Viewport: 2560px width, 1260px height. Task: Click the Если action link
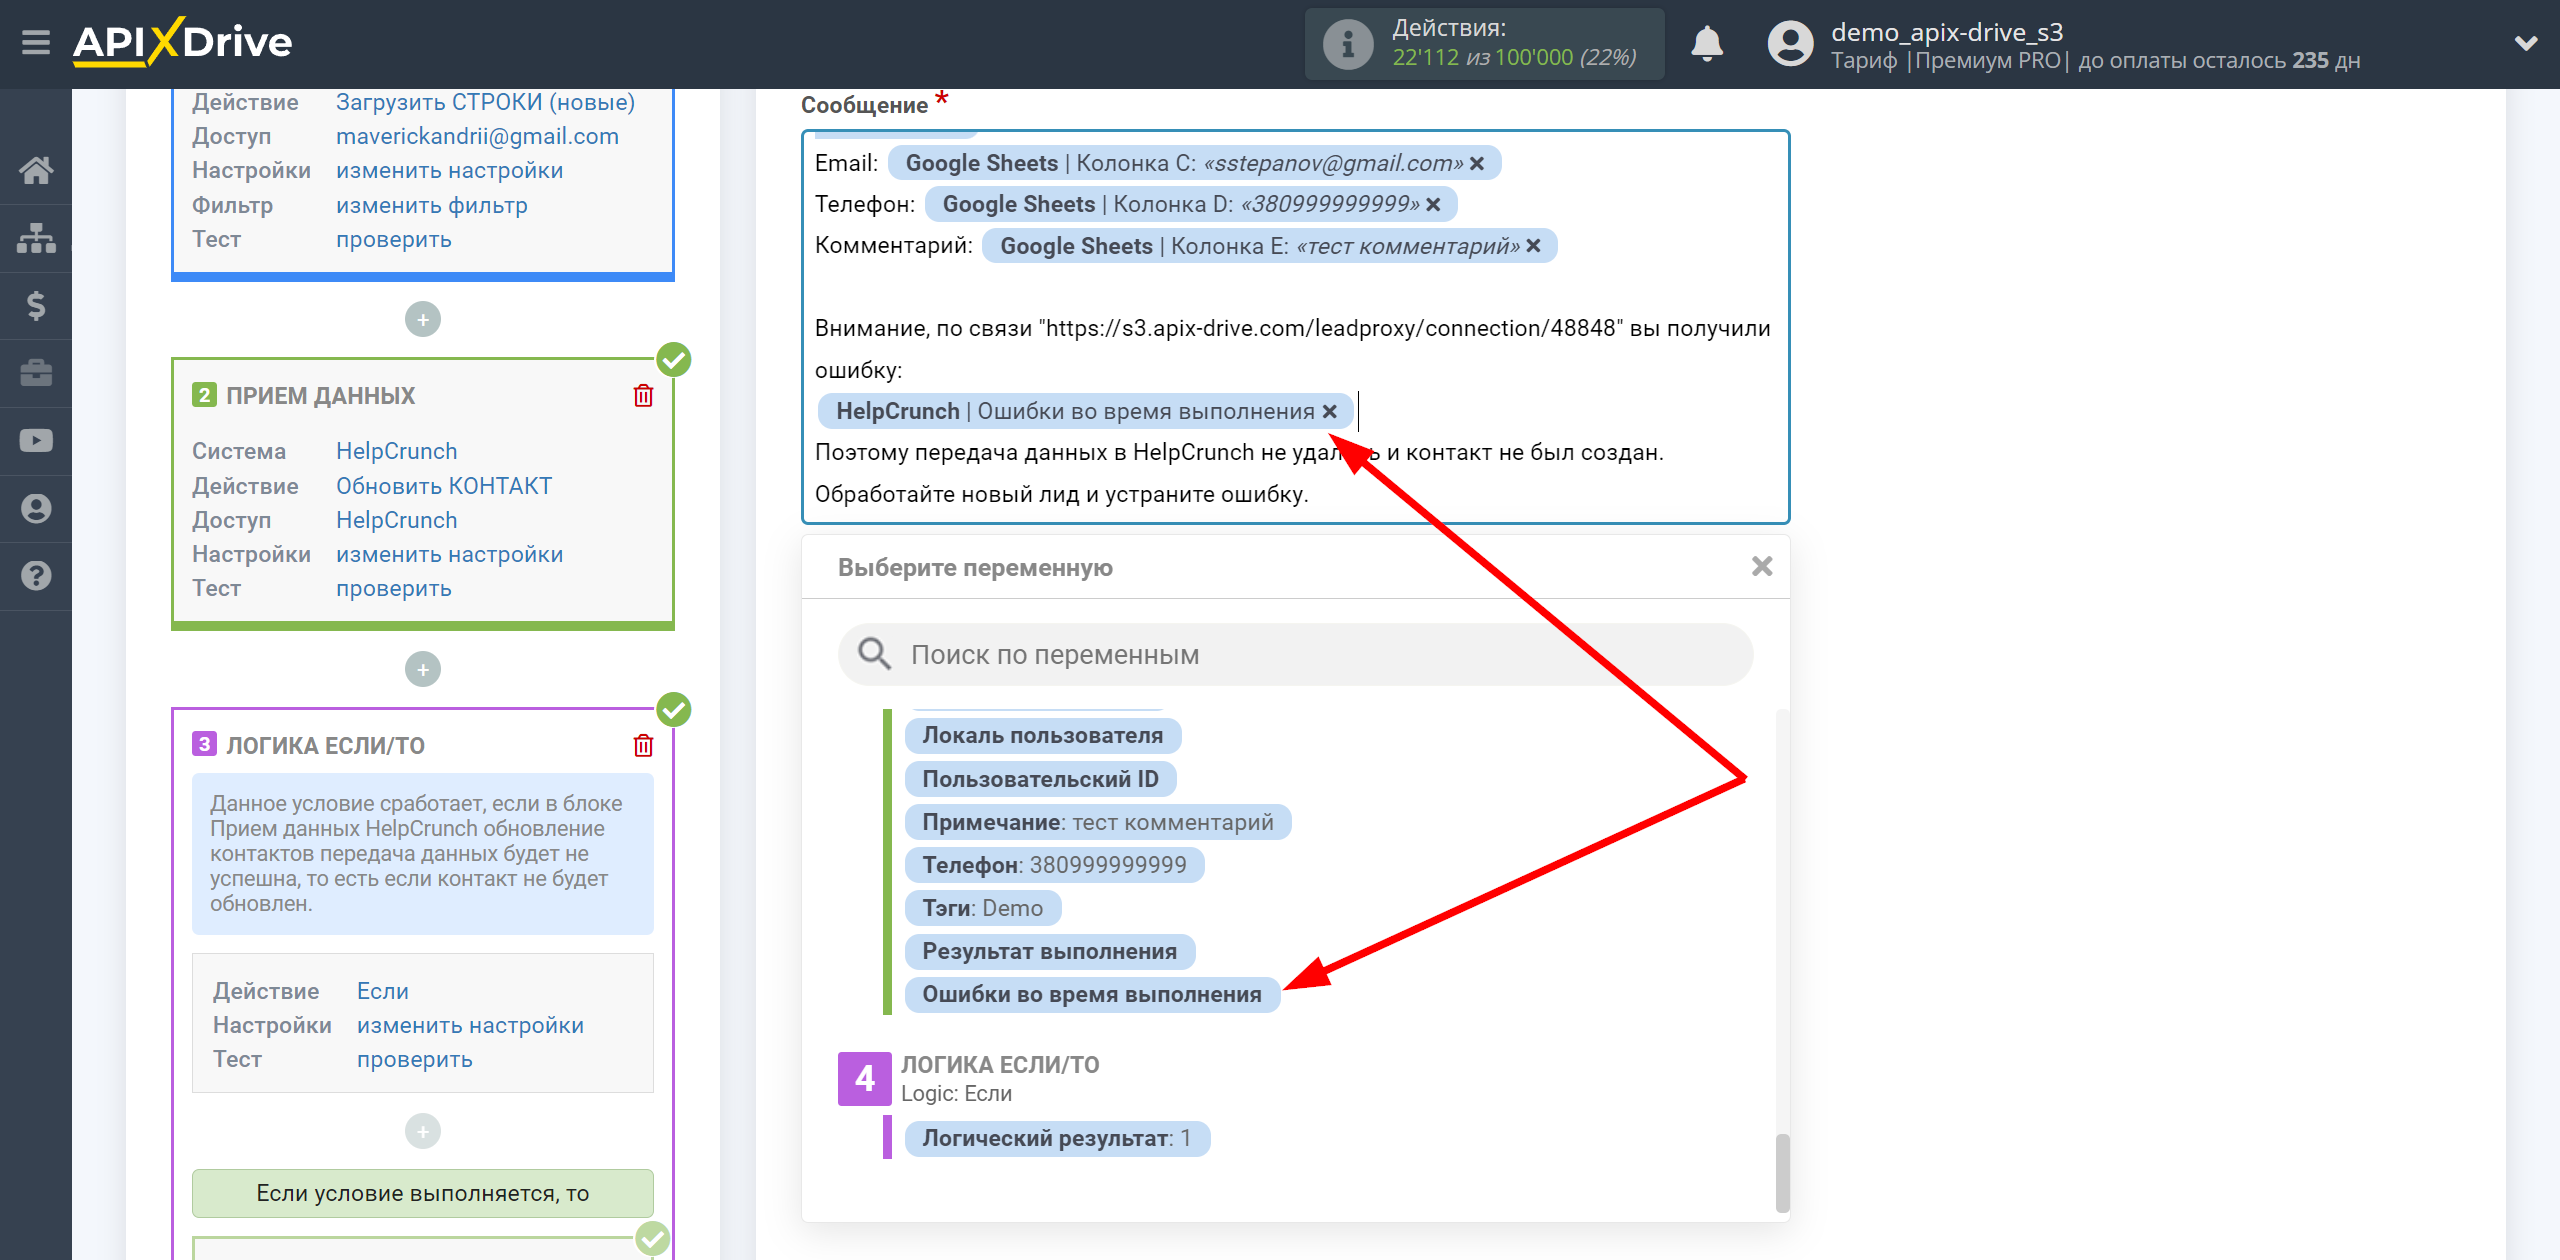click(383, 991)
